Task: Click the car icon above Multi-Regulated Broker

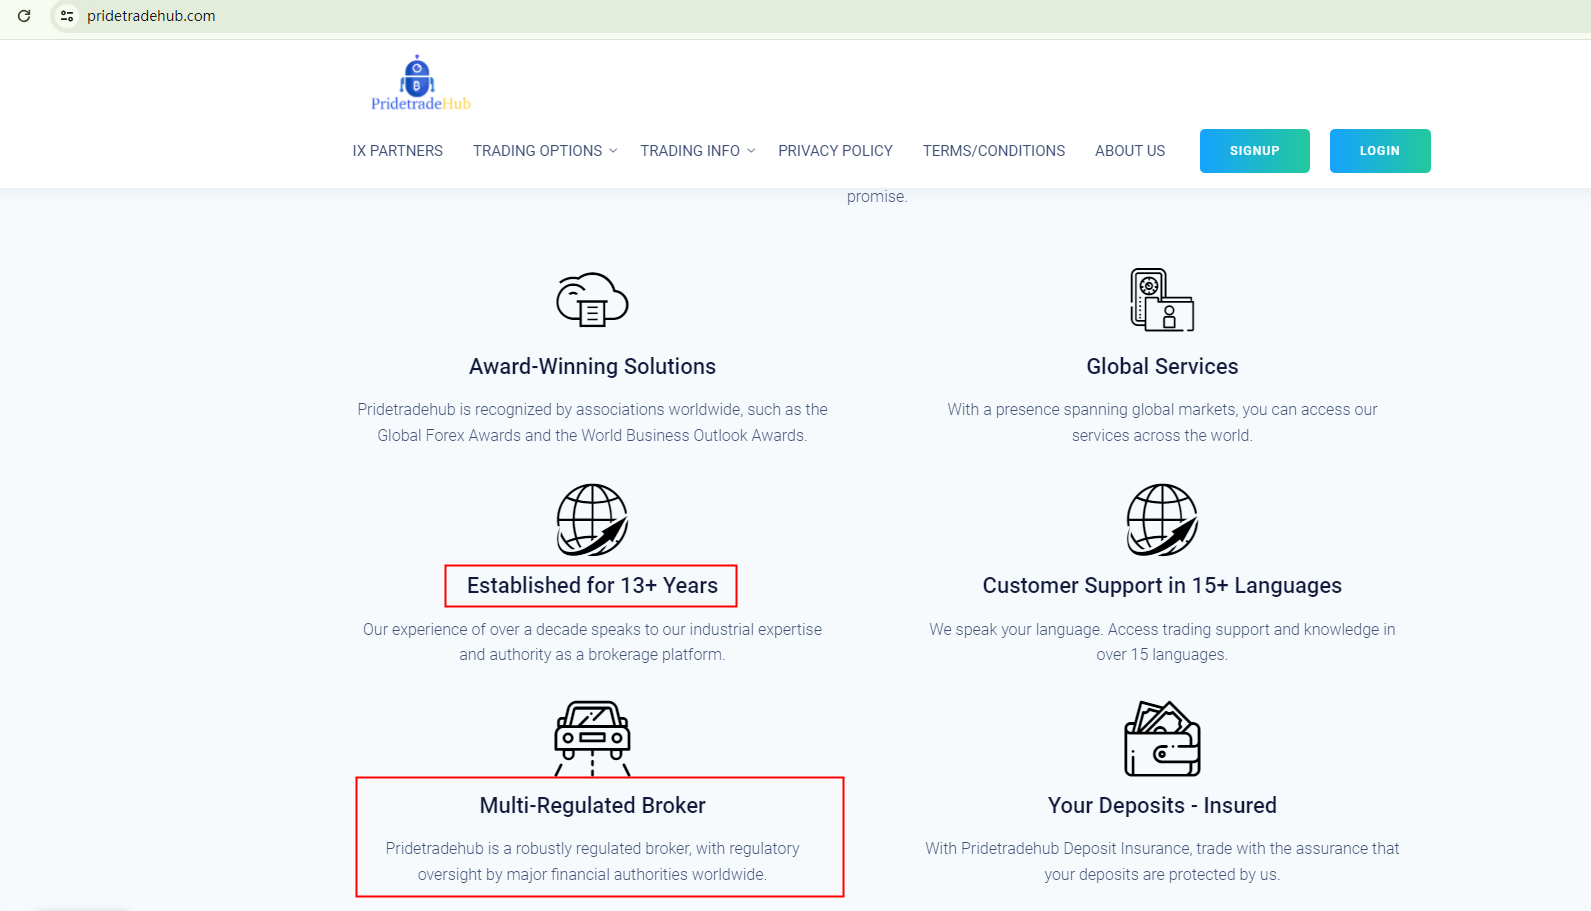Action: tap(592, 738)
